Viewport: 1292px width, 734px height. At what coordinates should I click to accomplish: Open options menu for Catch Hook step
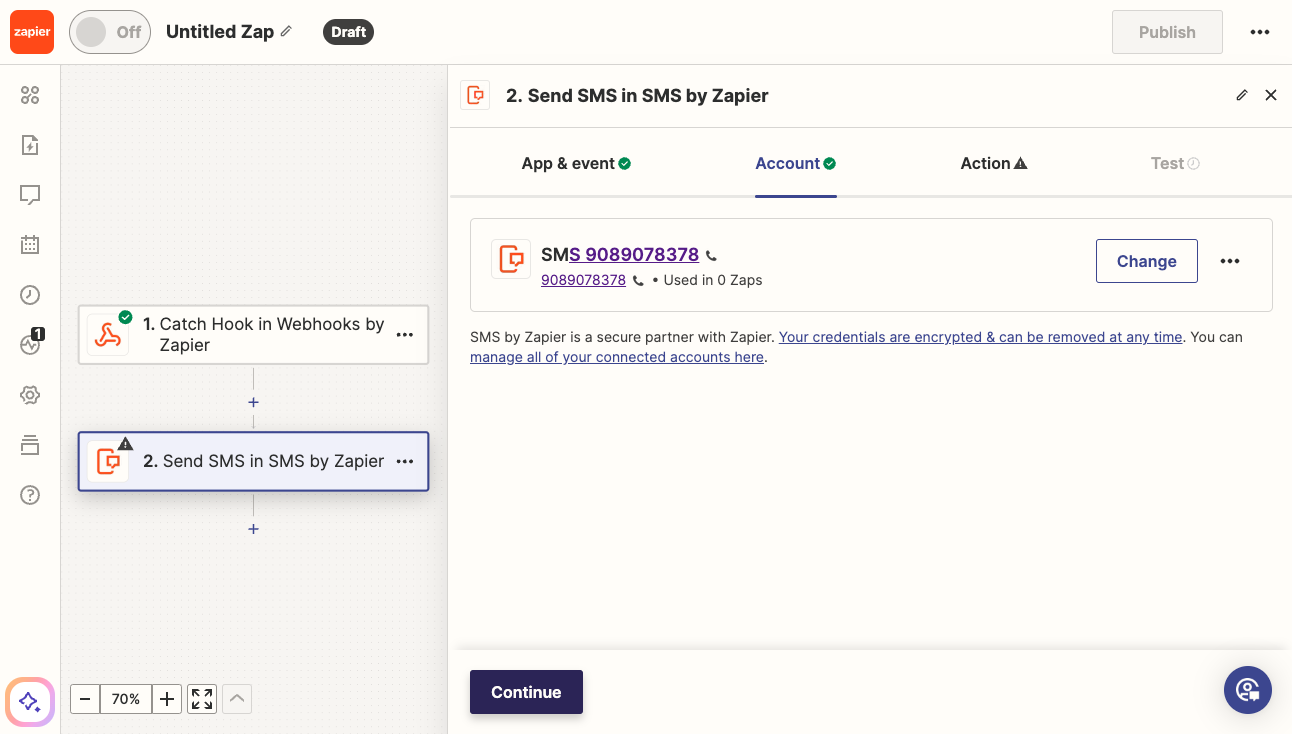click(405, 334)
